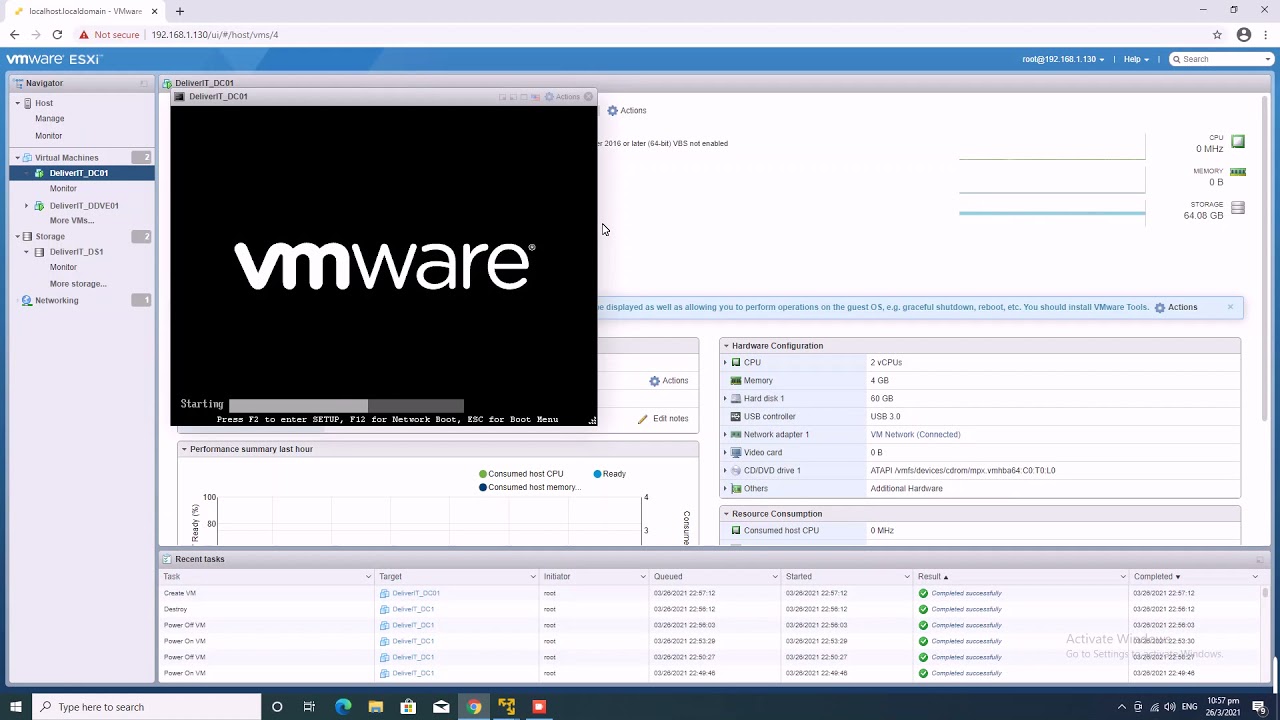Screen dimensions: 1280x720
Task: Click the Storage usage disk icon
Action: [x=1238, y=208]
